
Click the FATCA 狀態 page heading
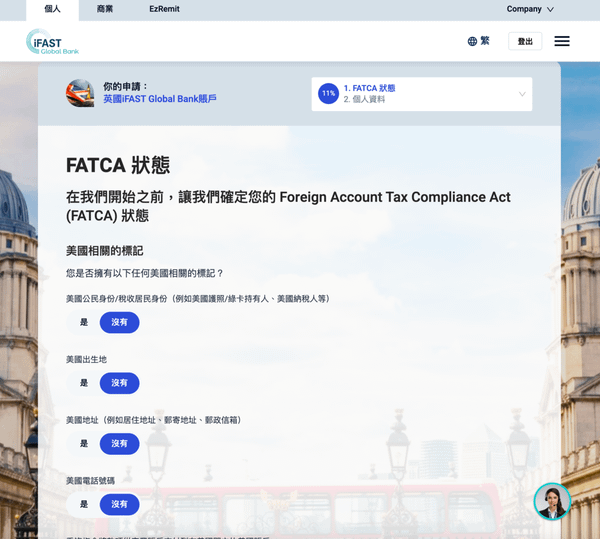tap(118, 165)
